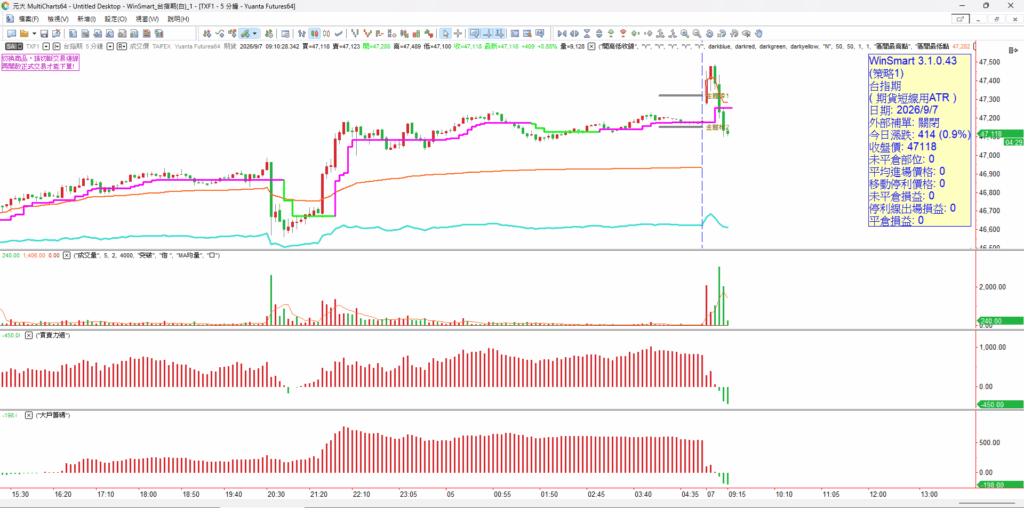Open the 5 分鐘 resolution dropdown
The image size is (1024, 508).
(x=110, y=46)
